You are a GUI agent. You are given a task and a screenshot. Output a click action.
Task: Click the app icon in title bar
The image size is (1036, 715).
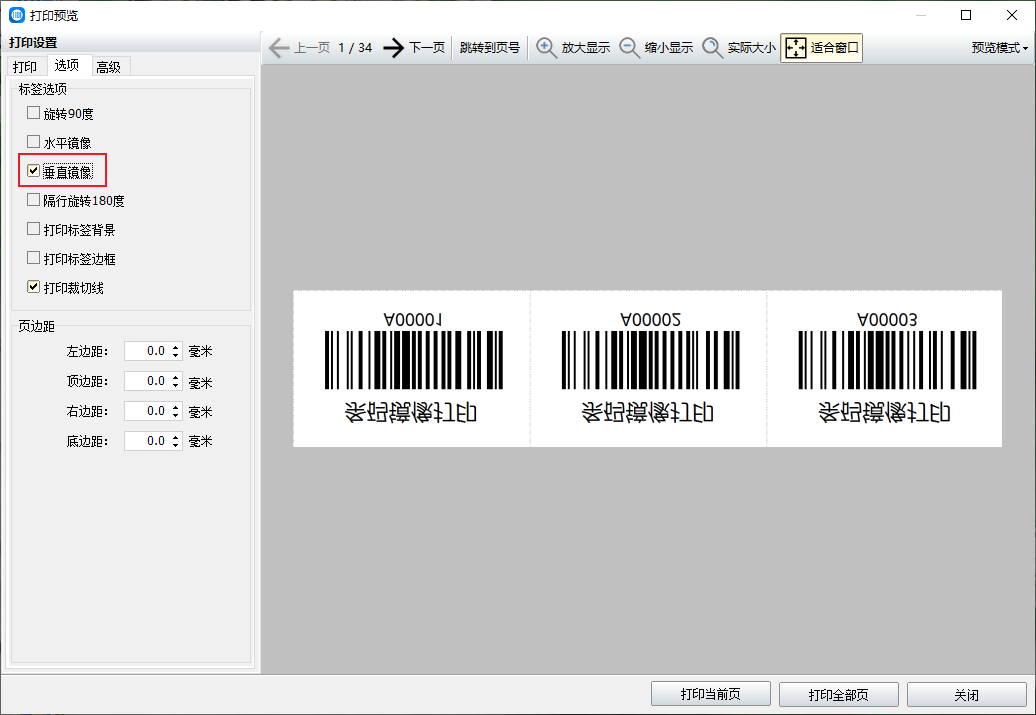tap(17, 15)
